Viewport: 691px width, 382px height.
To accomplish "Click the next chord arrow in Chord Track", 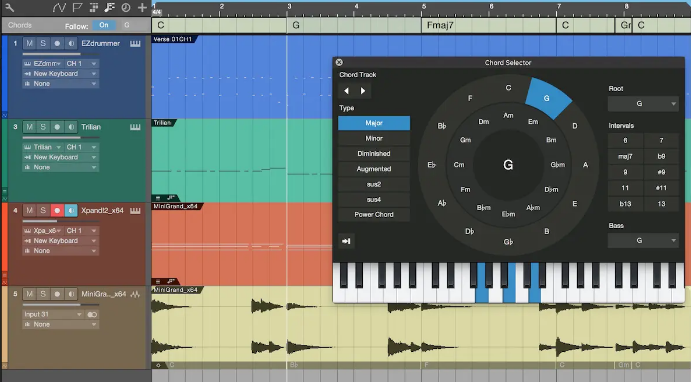I will [363, 91].
